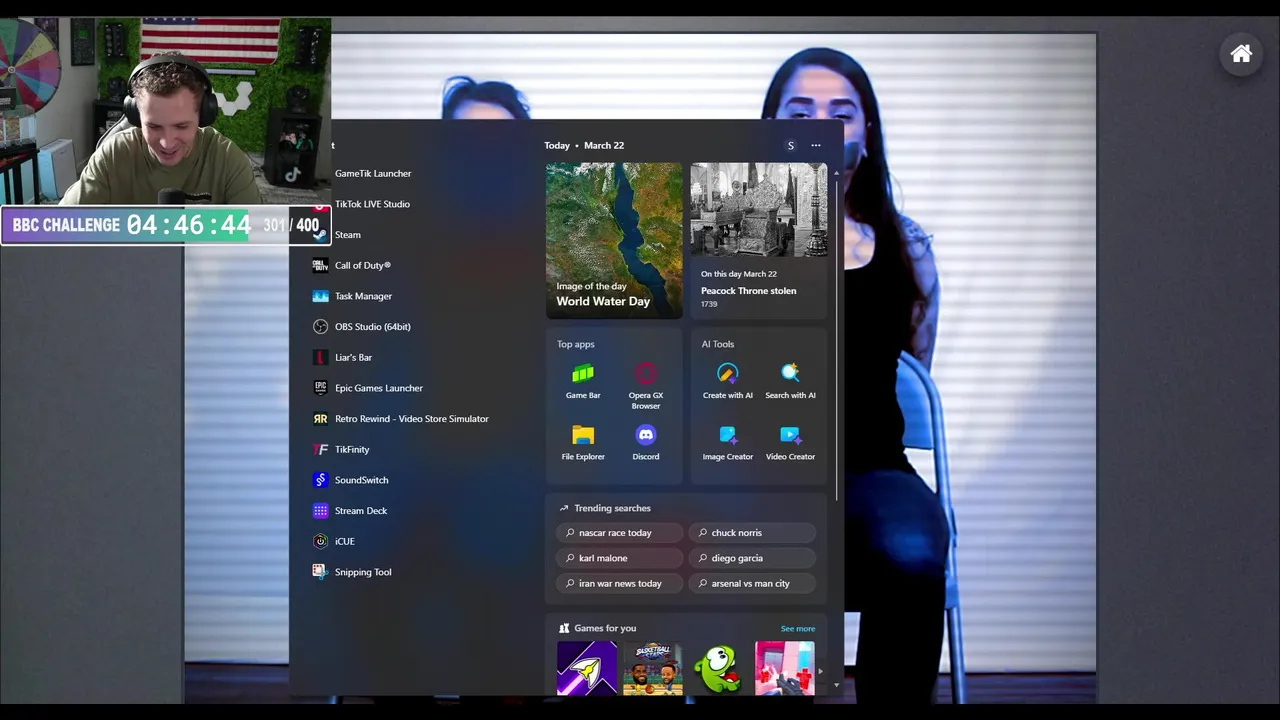Select Search with AI tool
1280x720 pixels.
[790, 382]
